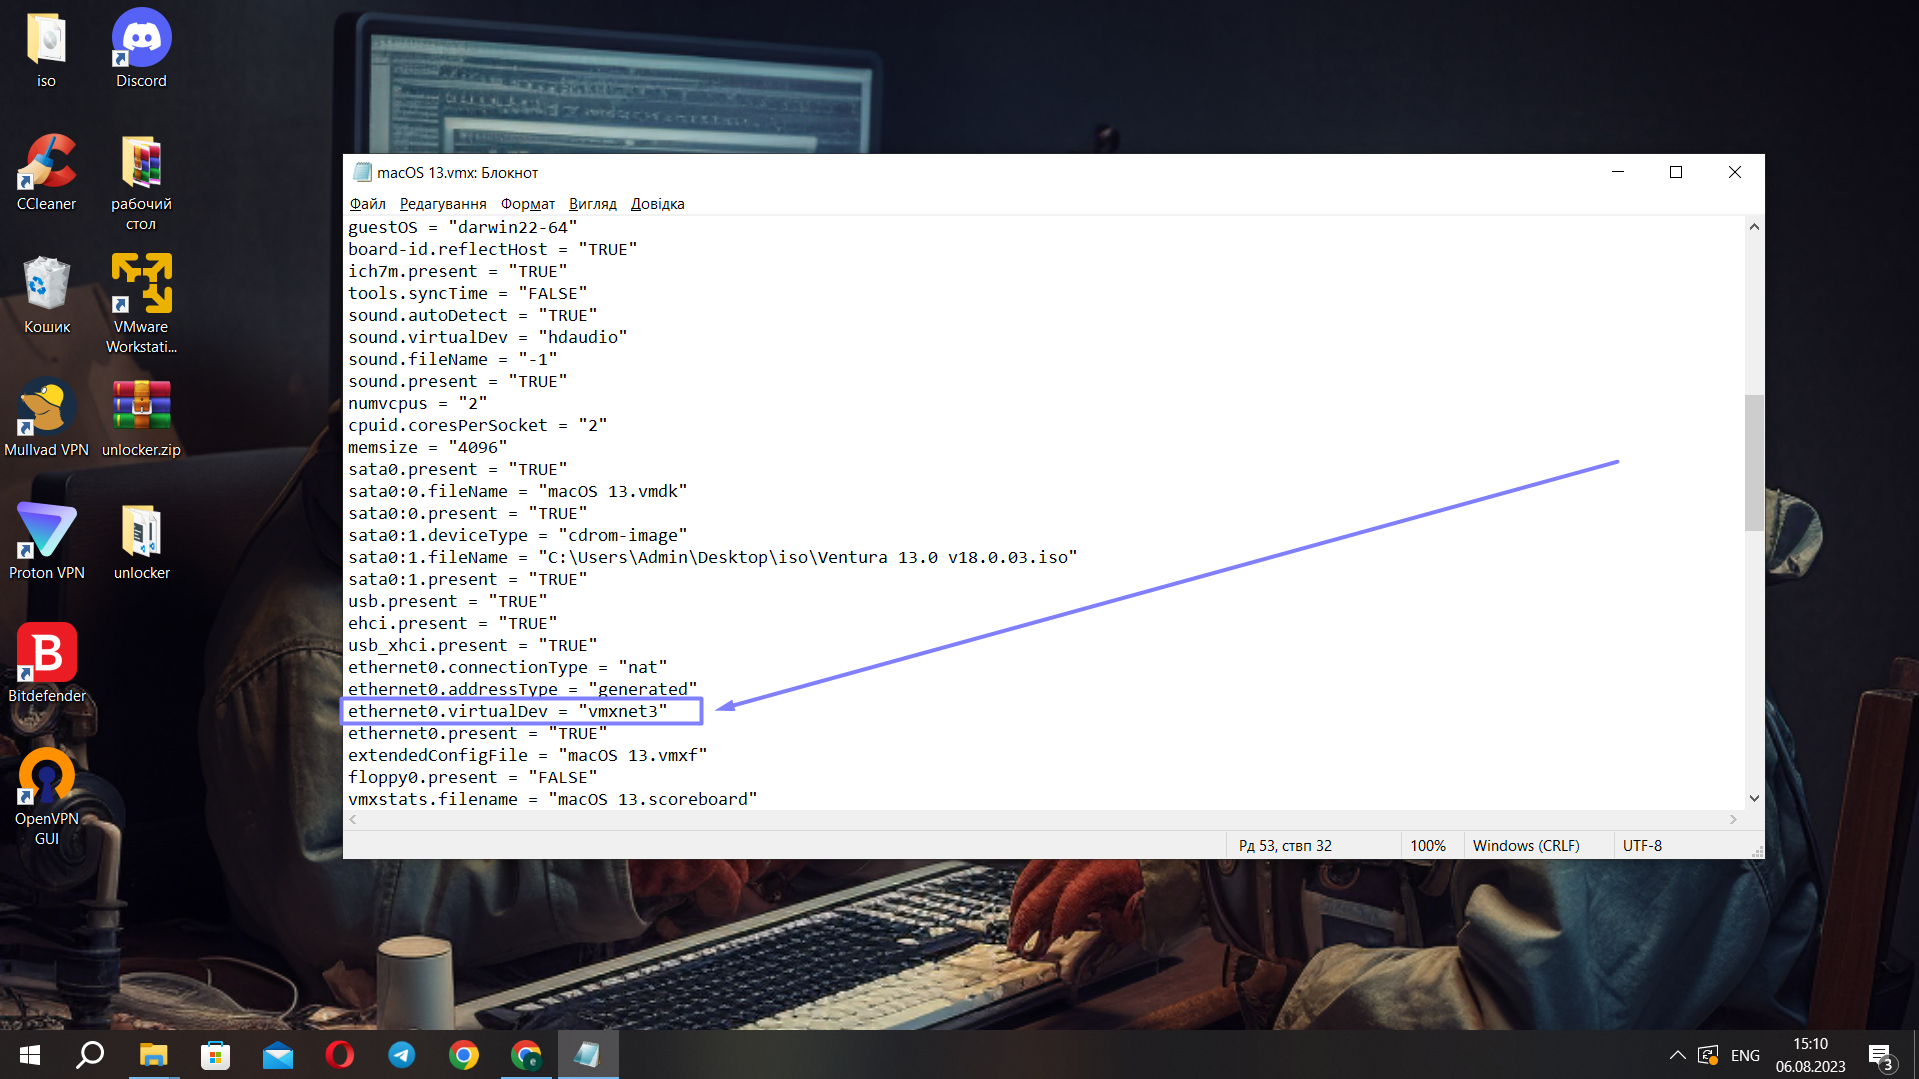The image size is (1919, 1079).
Task: Open taskbar search magnifier
Action: 90,1055
